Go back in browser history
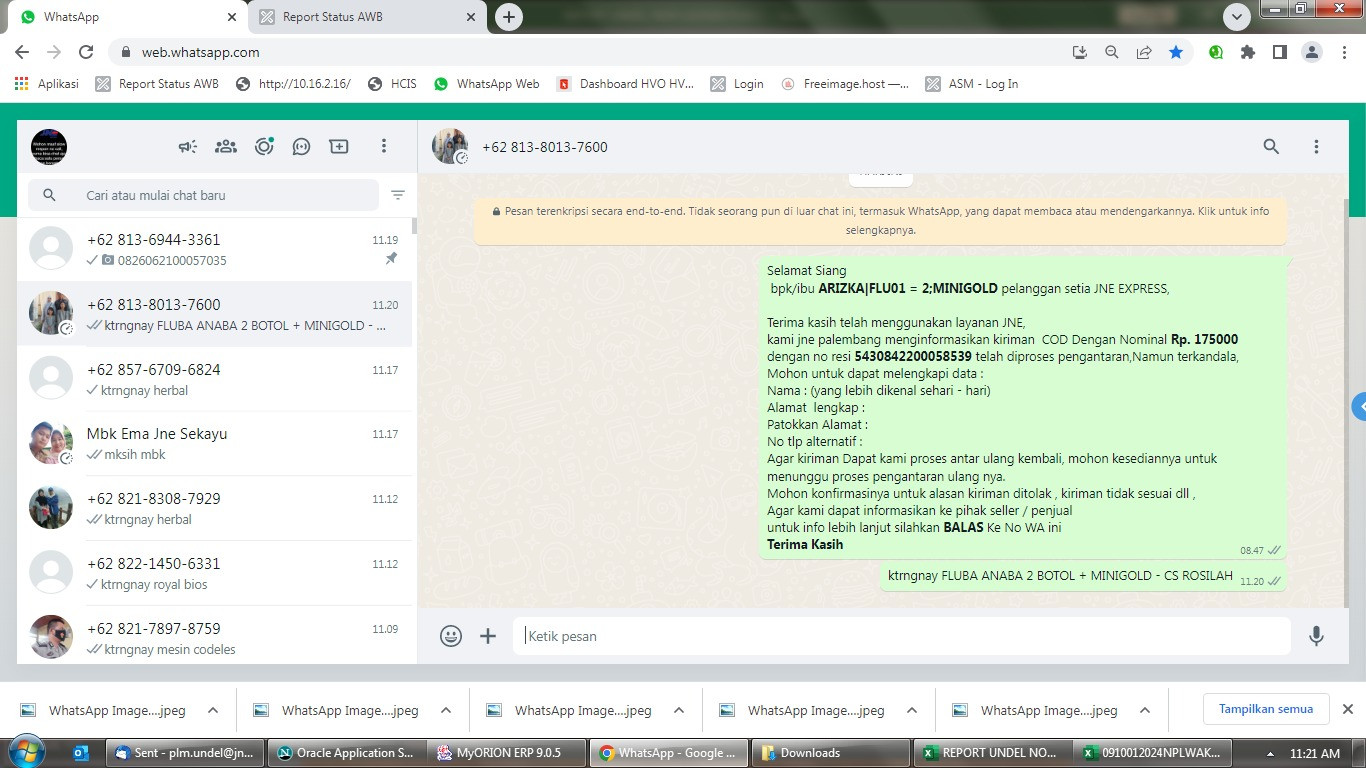The width and height of the screenshot is (1366, 768). 22,52
